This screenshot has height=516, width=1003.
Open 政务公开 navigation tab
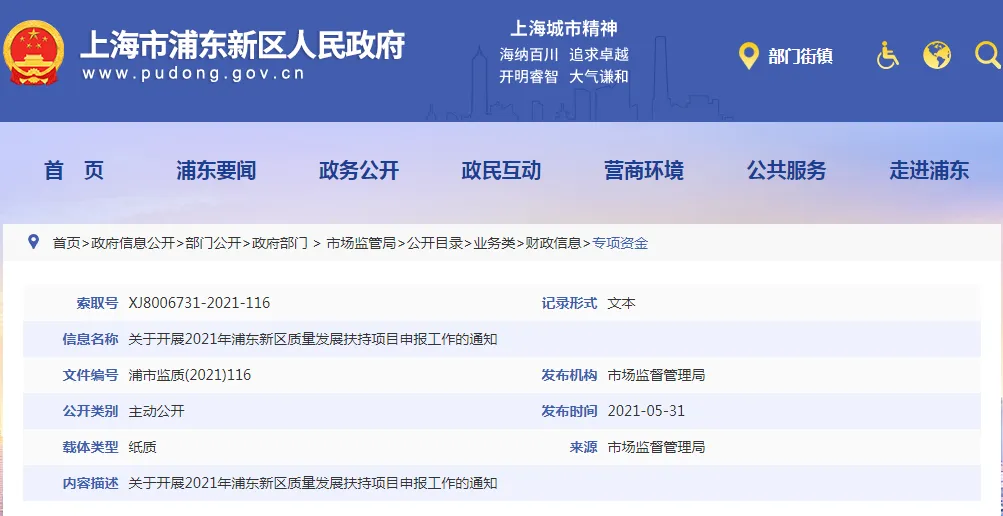coord(359,170)
